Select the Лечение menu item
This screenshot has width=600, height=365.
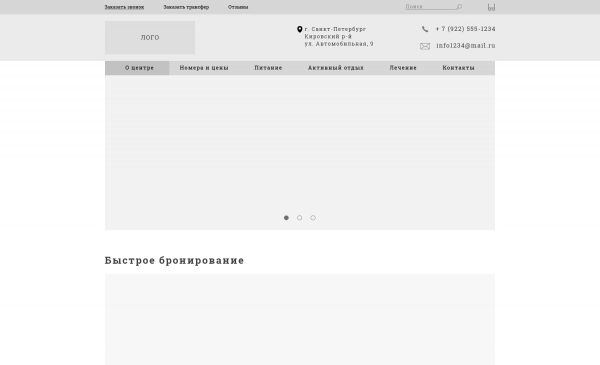[403, 68]
